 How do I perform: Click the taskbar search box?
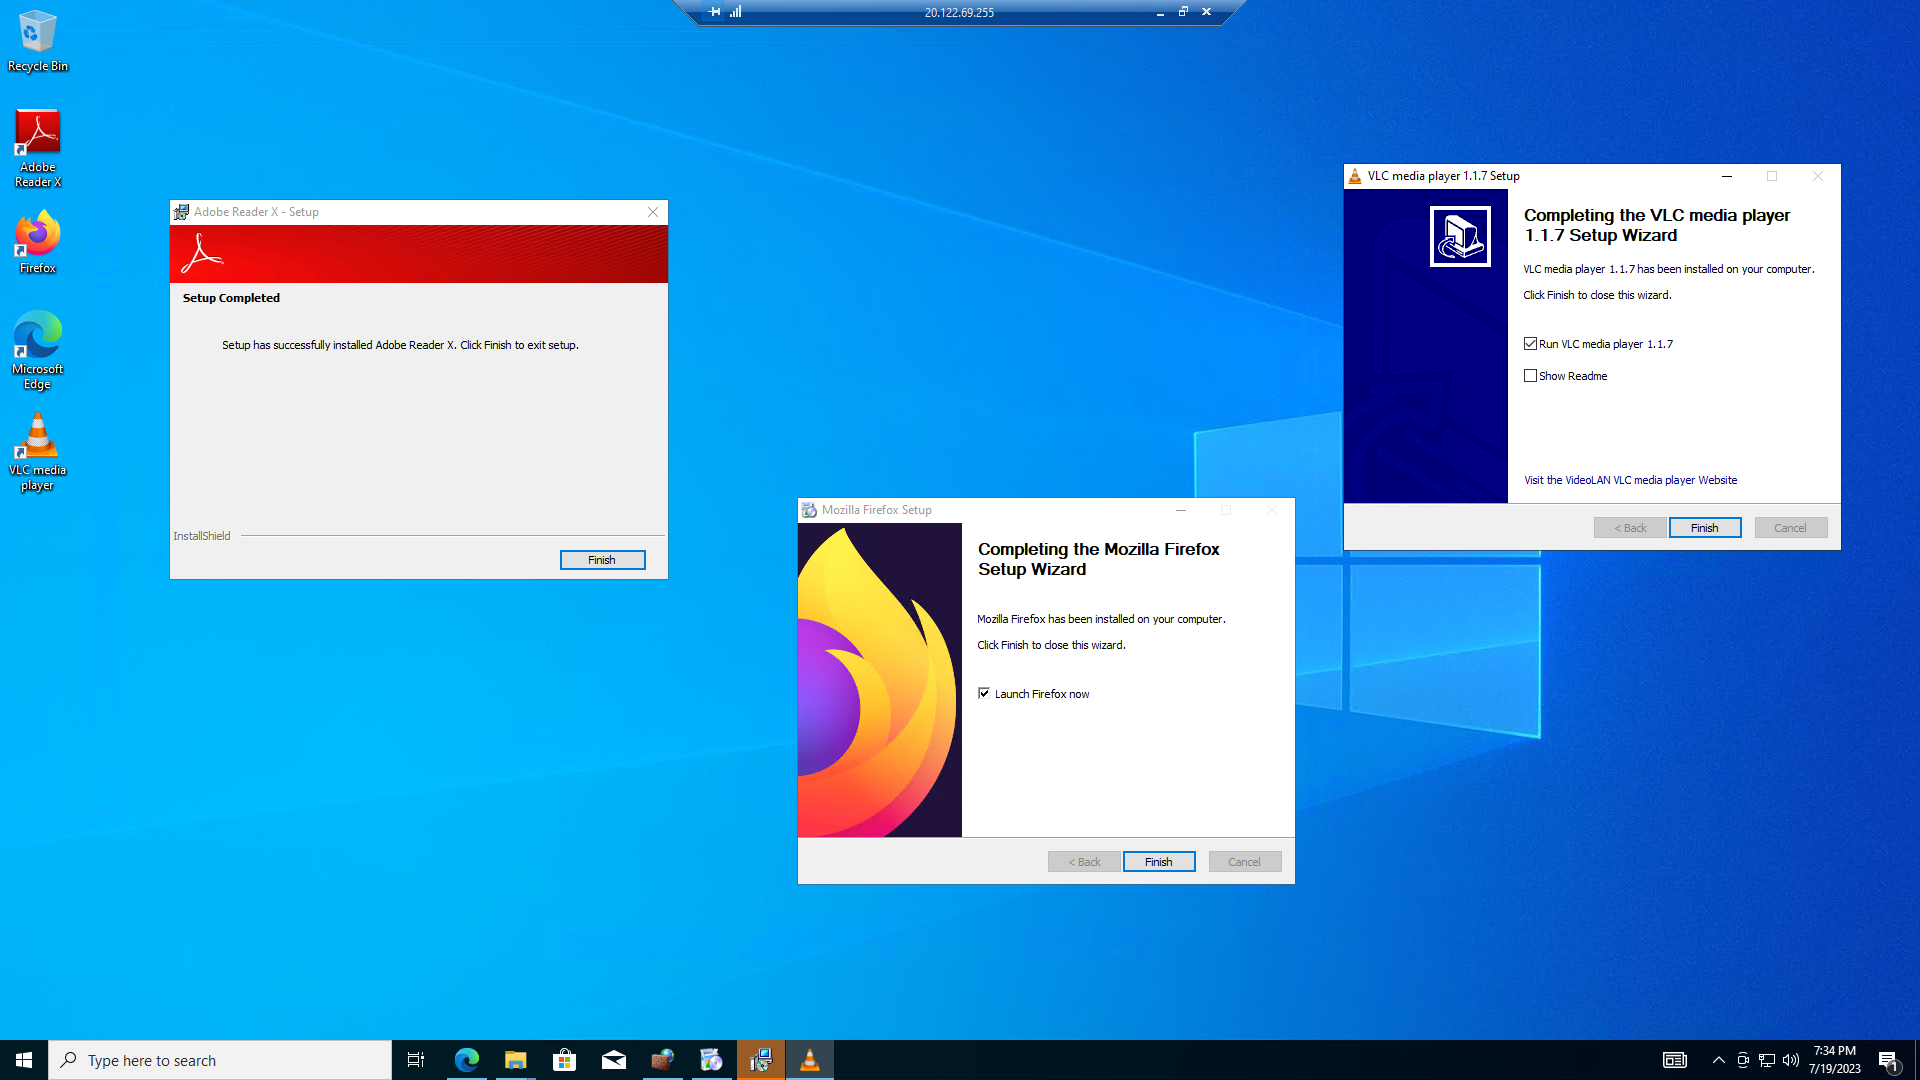coord(220,1060)
